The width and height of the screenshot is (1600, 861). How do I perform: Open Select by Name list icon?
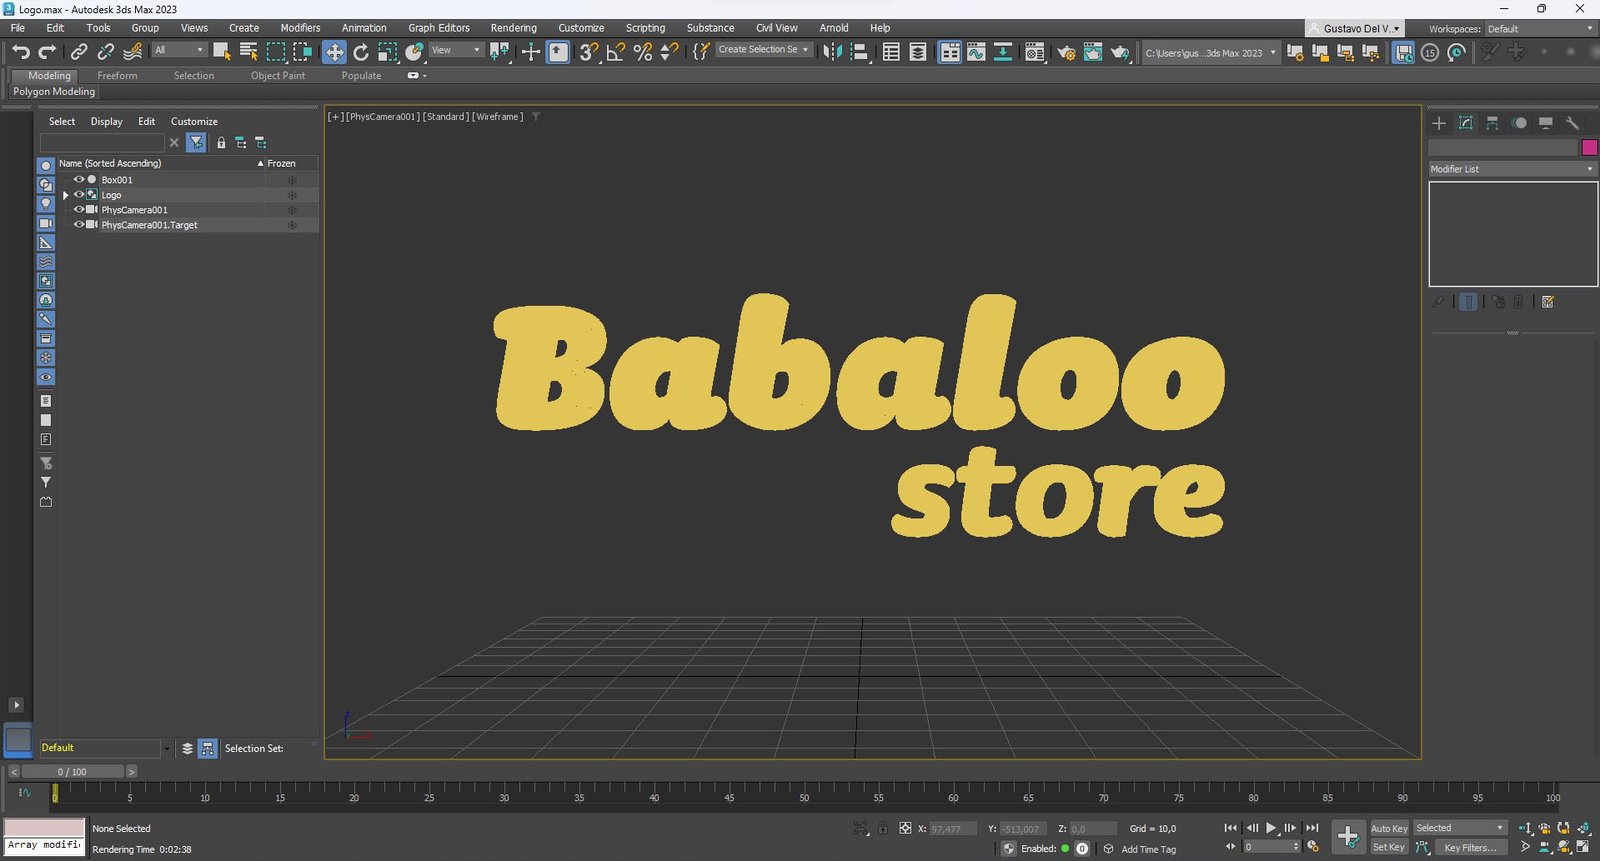pyautogui.click(x=248, y=51)
